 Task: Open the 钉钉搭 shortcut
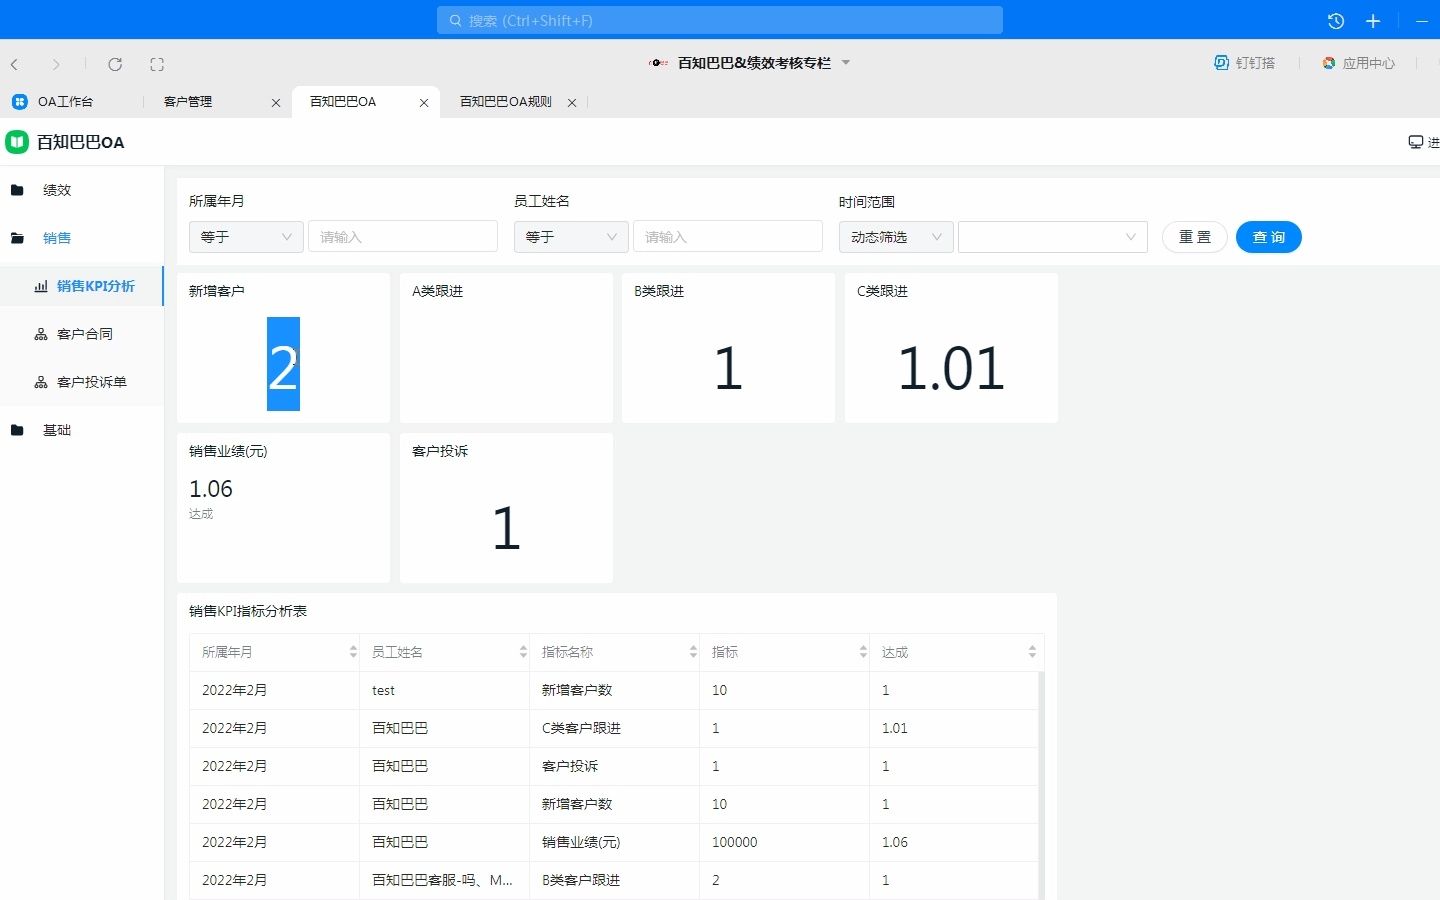click(1245, 63)
